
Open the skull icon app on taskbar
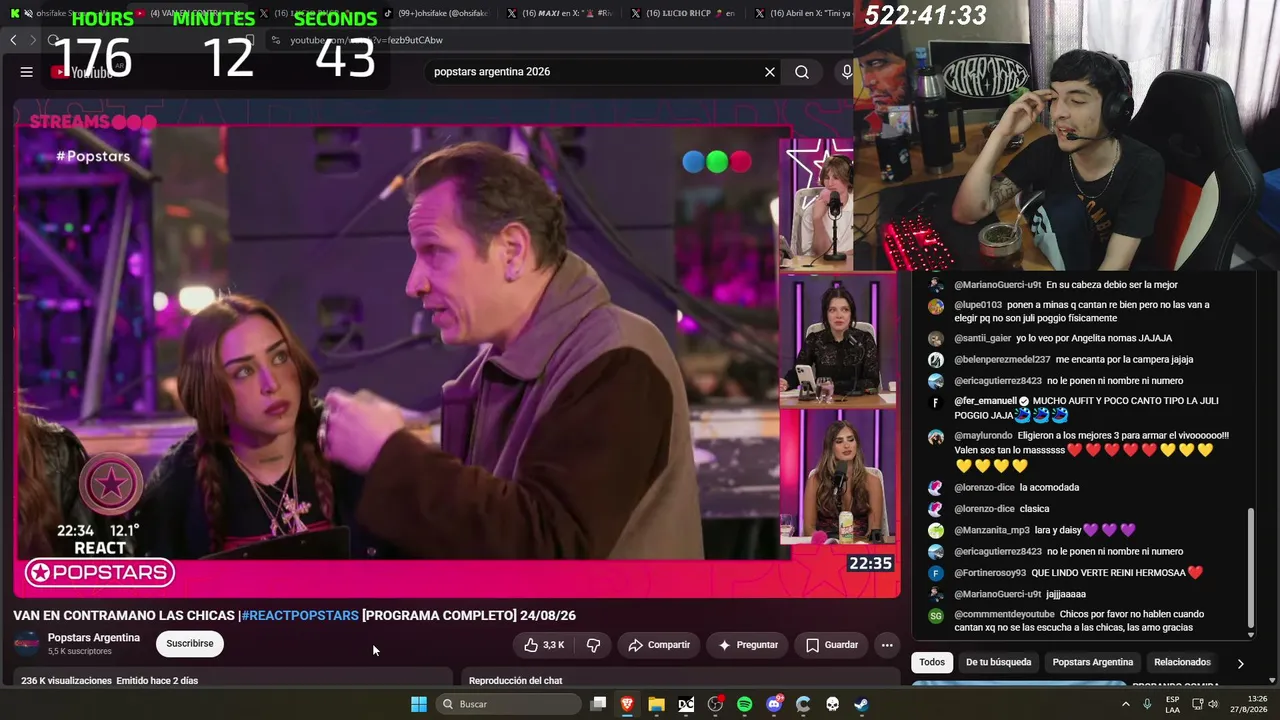[x=832, y=704]
